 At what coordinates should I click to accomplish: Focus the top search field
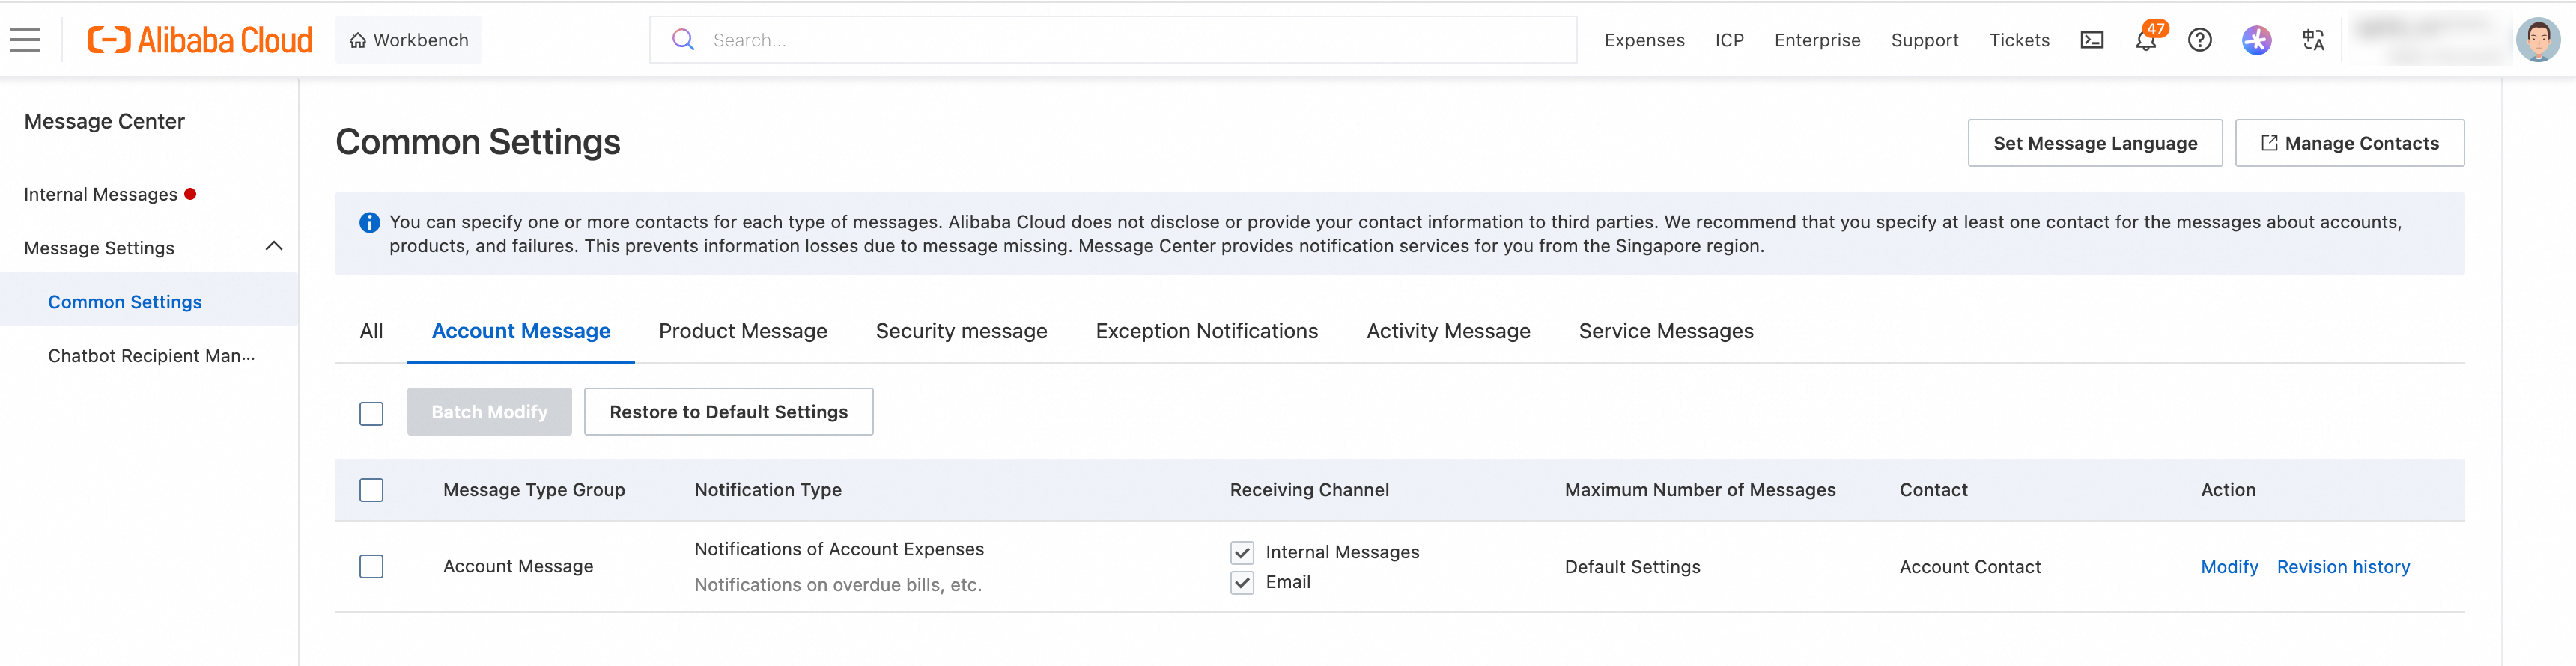tap(1130, 40)
